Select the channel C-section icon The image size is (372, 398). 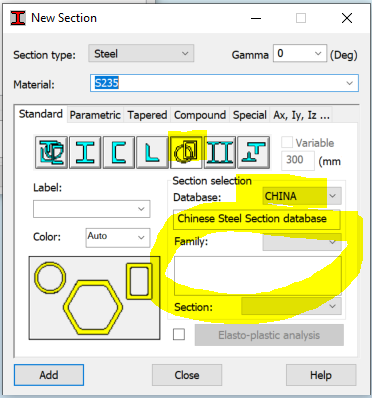click(119, 152)
